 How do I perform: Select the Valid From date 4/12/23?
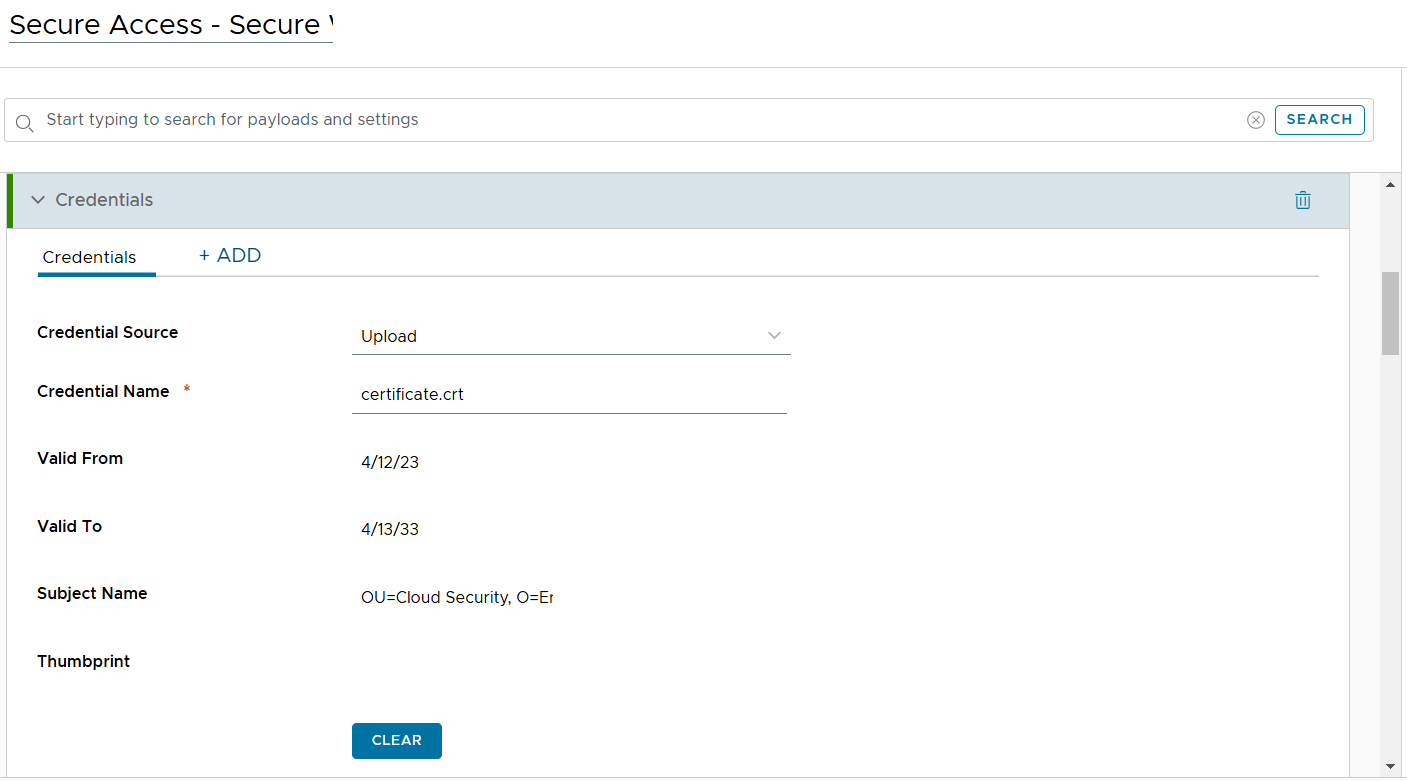click(390, 462)
